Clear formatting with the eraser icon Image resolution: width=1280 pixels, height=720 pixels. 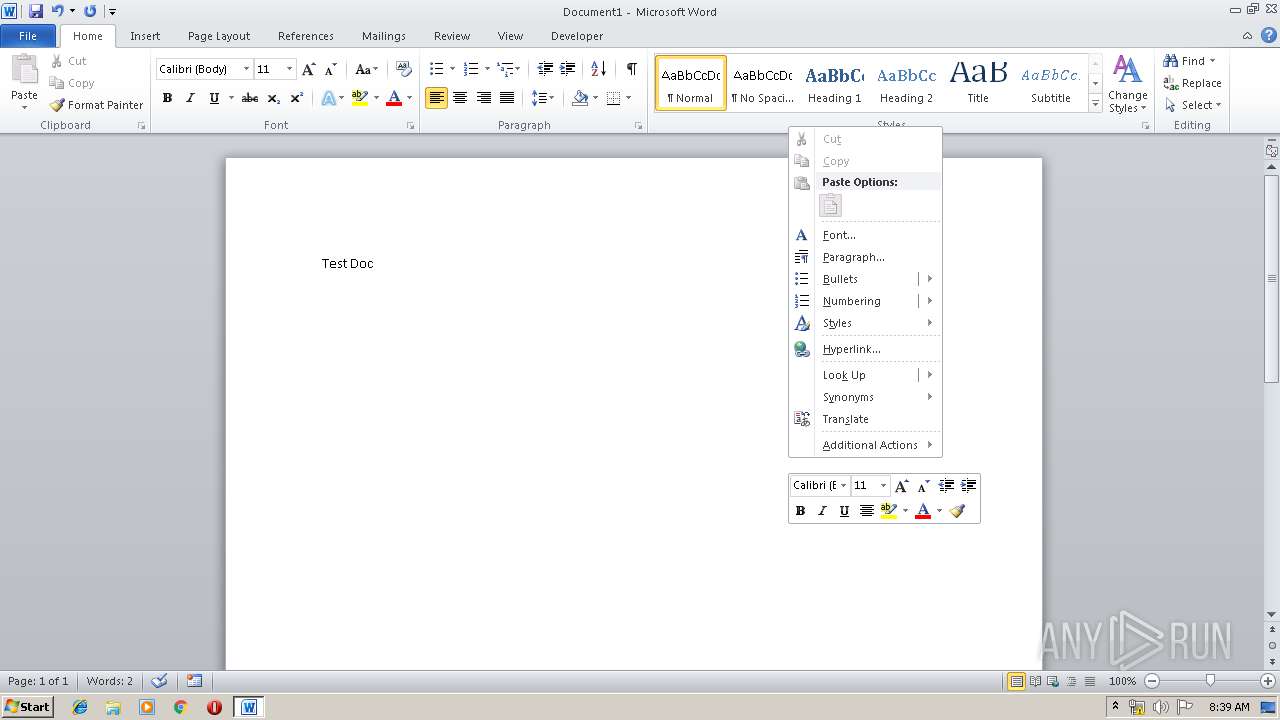pos(404,69)
